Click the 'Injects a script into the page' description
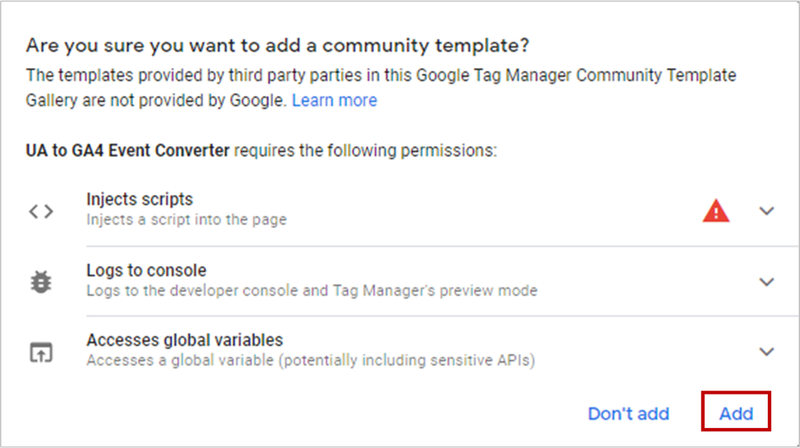 coord(186,219)
